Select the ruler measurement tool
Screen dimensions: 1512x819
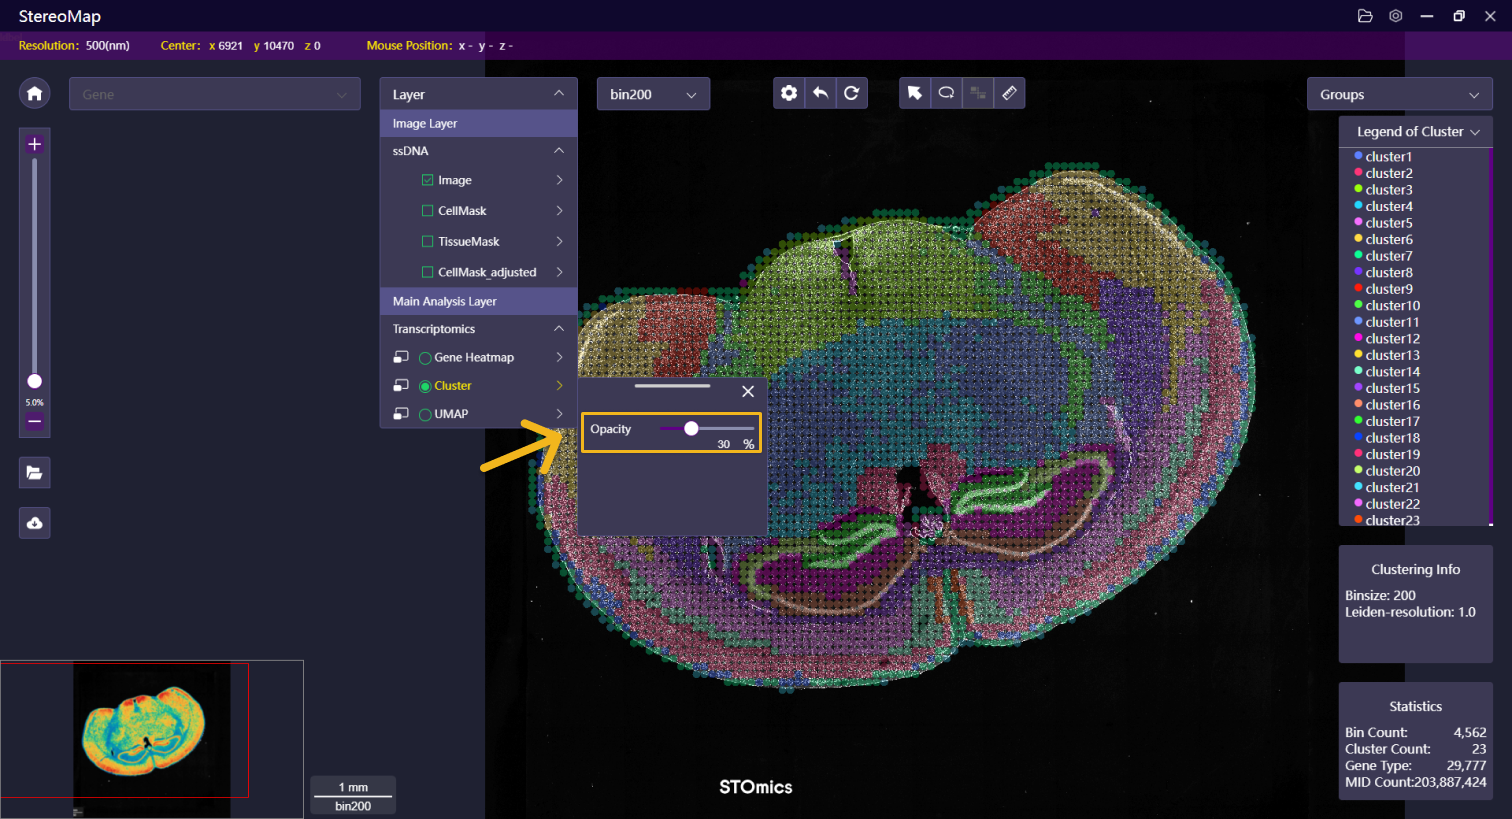pos(1009,93)
